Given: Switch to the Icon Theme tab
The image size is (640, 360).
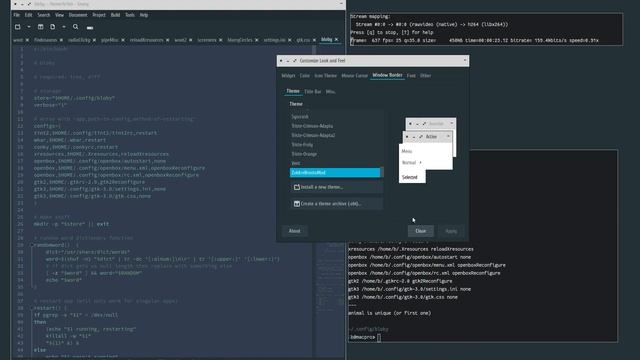Looking at the screenshot, I should tap(325, 76).
